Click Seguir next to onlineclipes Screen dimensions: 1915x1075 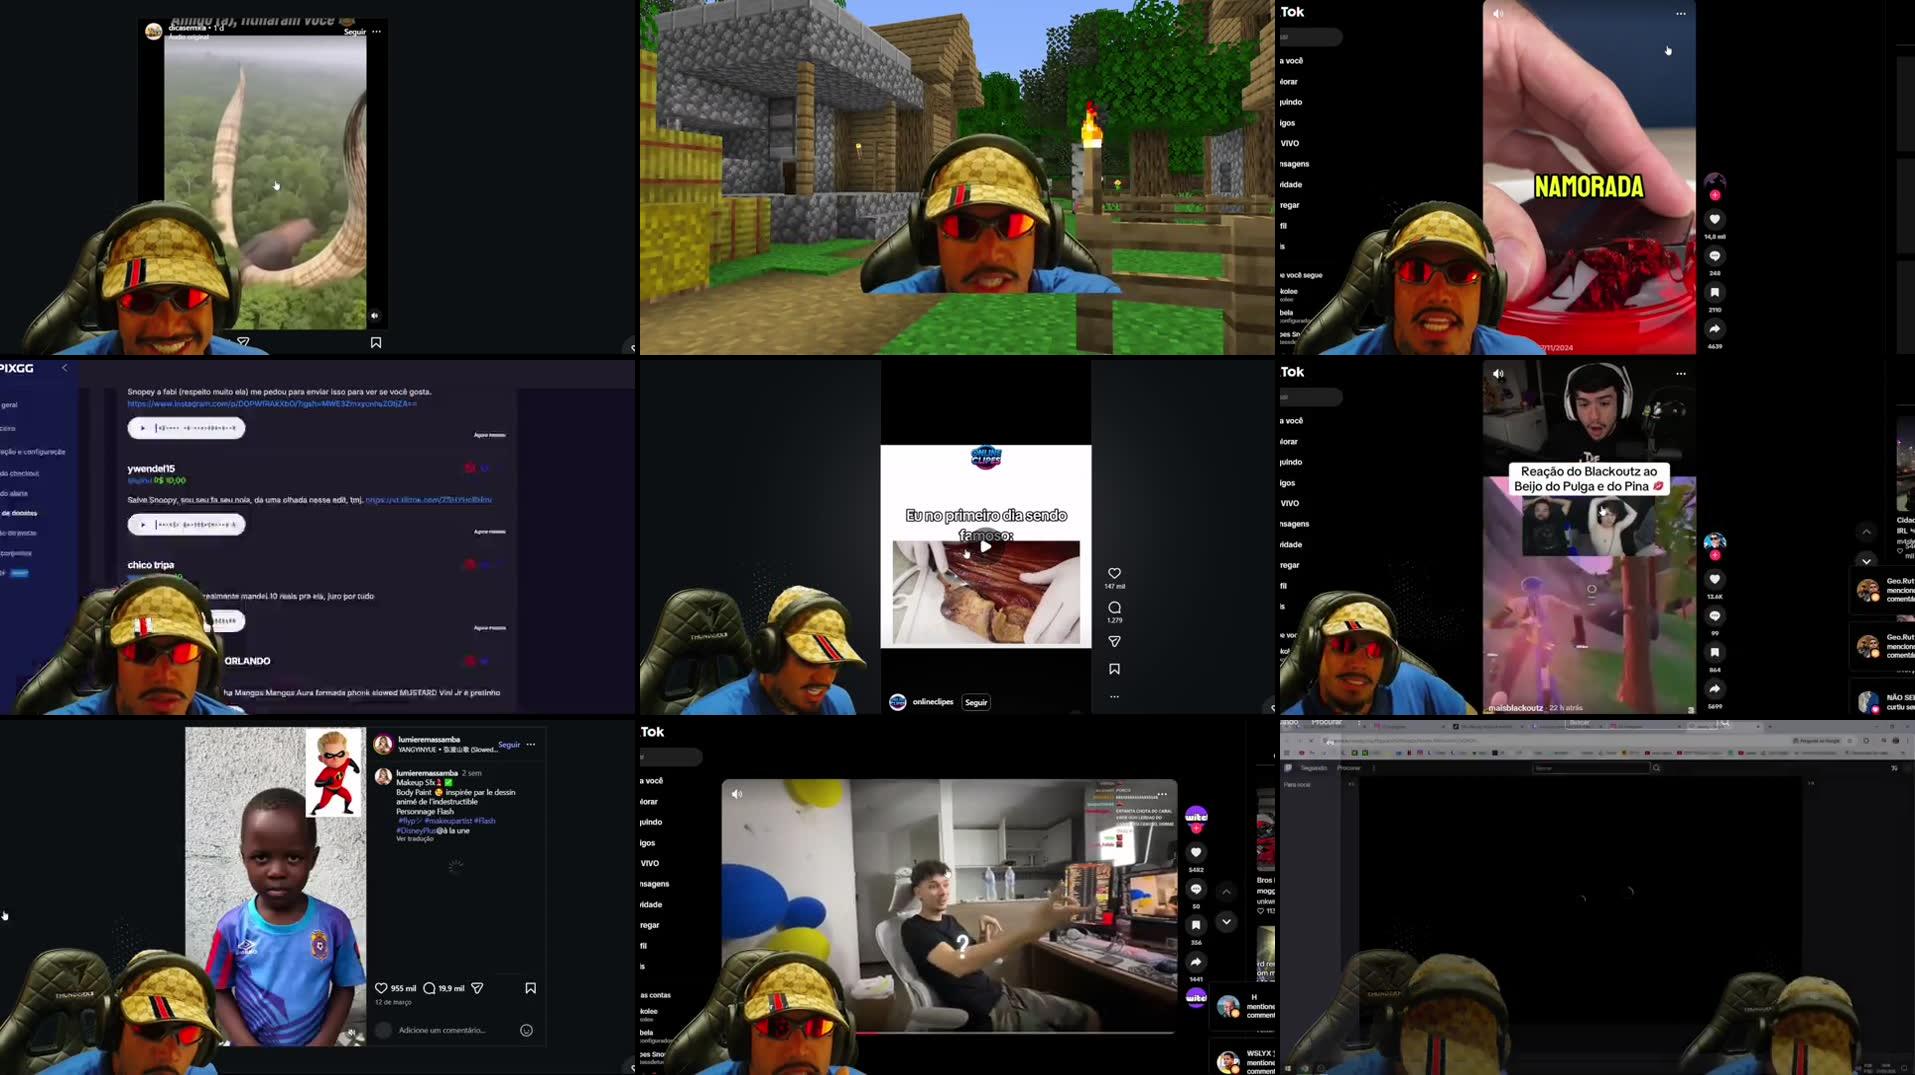pyautogui.click(x=976, y=702)
